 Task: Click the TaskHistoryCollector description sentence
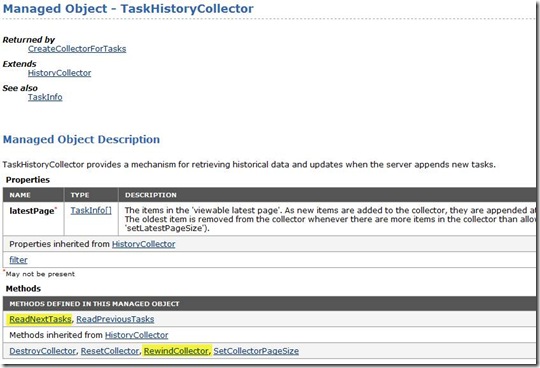click(x=249, y=165)
